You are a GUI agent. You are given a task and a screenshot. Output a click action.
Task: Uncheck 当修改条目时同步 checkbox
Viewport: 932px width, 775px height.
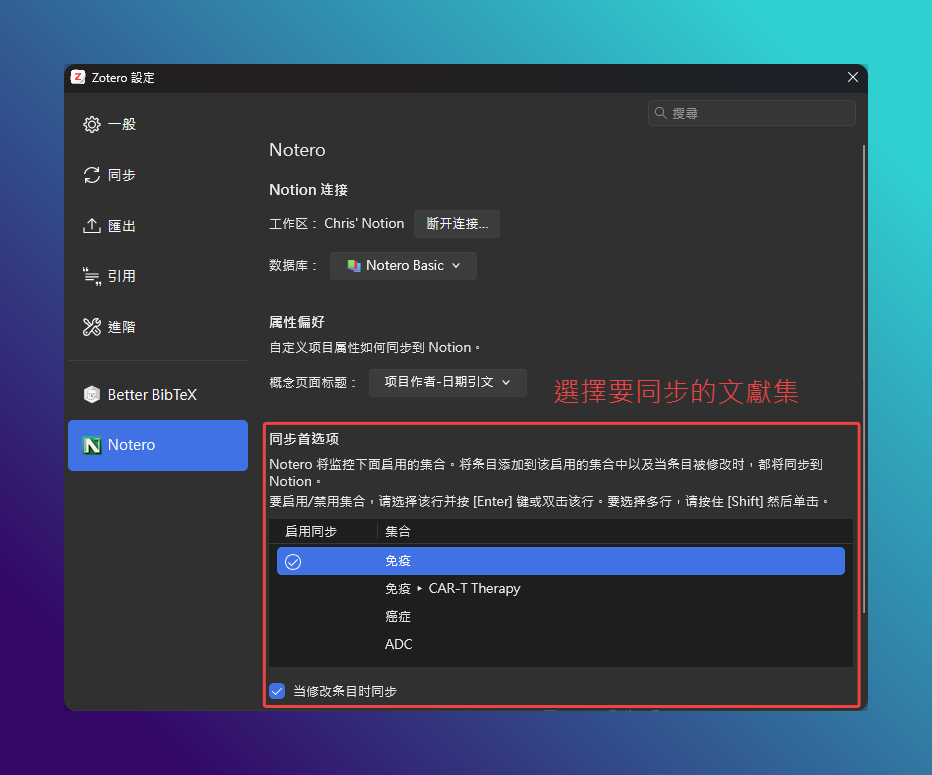tap(277, 691)
